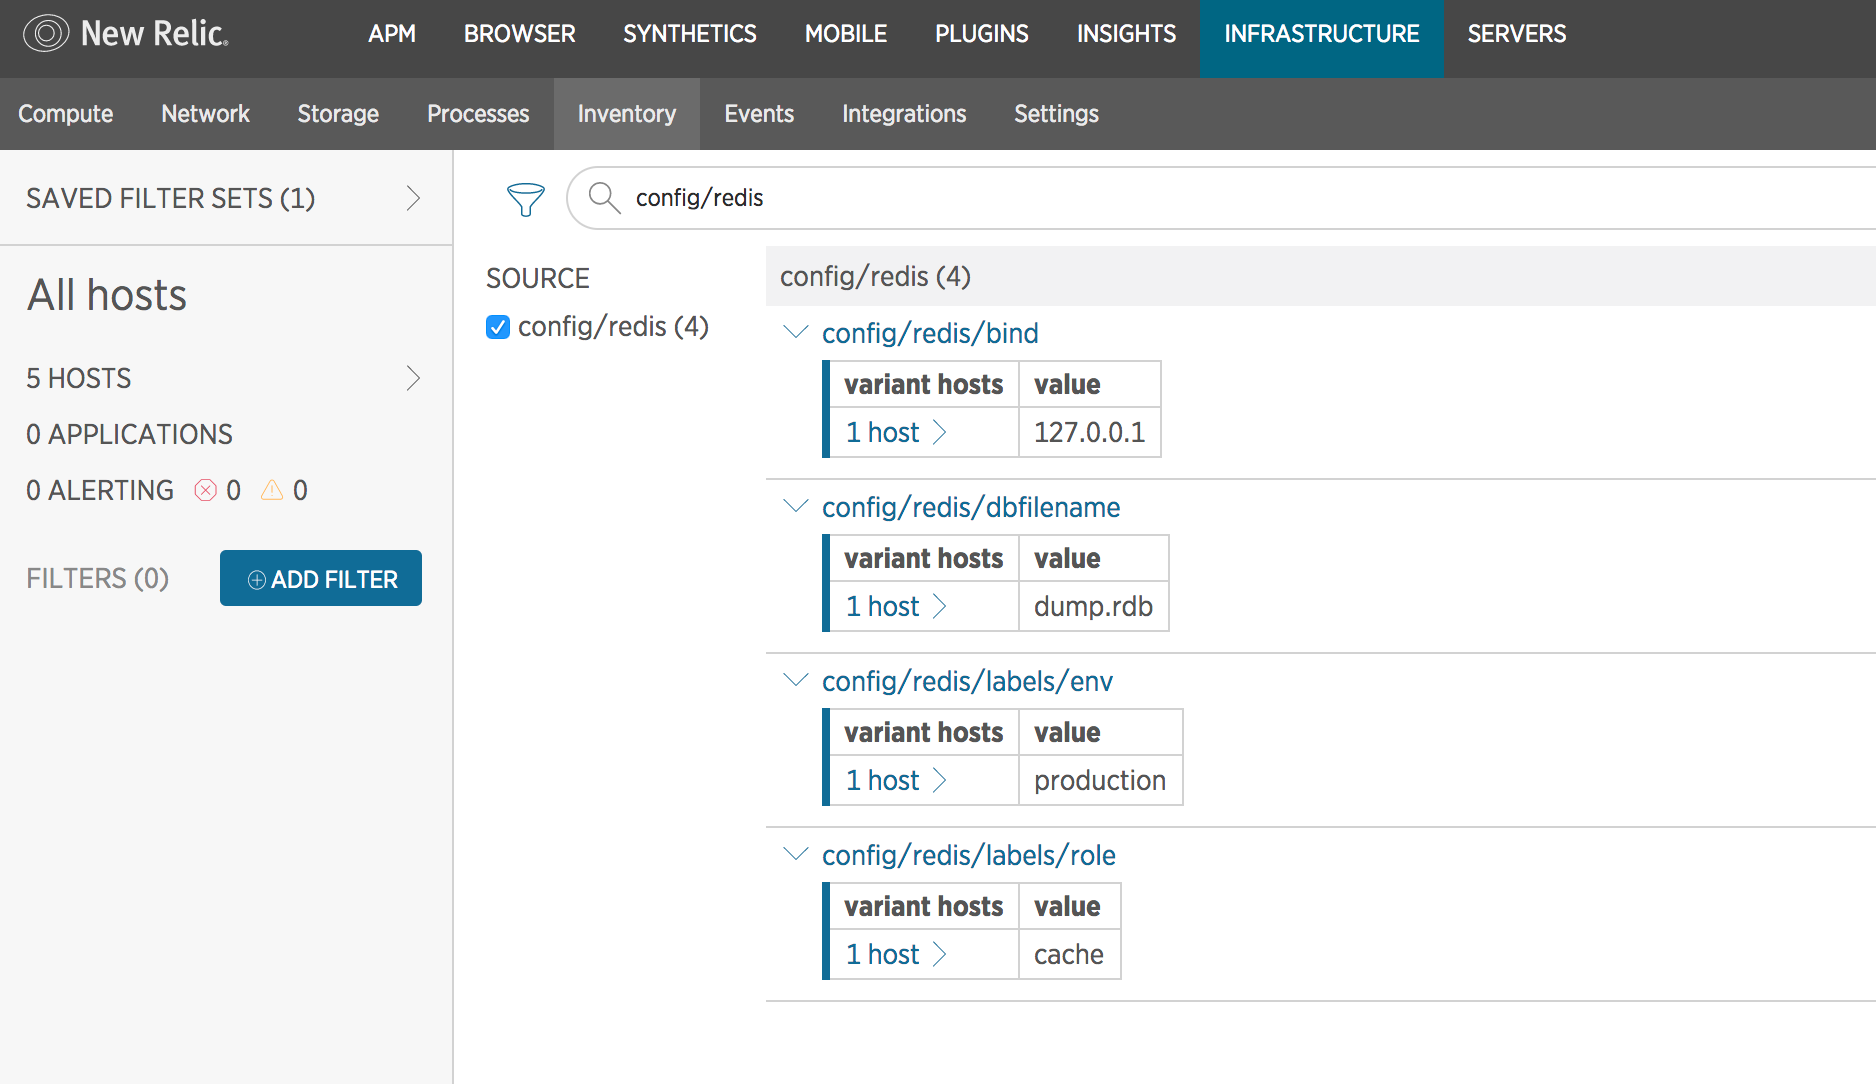Focus the config/redis search field

point(1220,198)
